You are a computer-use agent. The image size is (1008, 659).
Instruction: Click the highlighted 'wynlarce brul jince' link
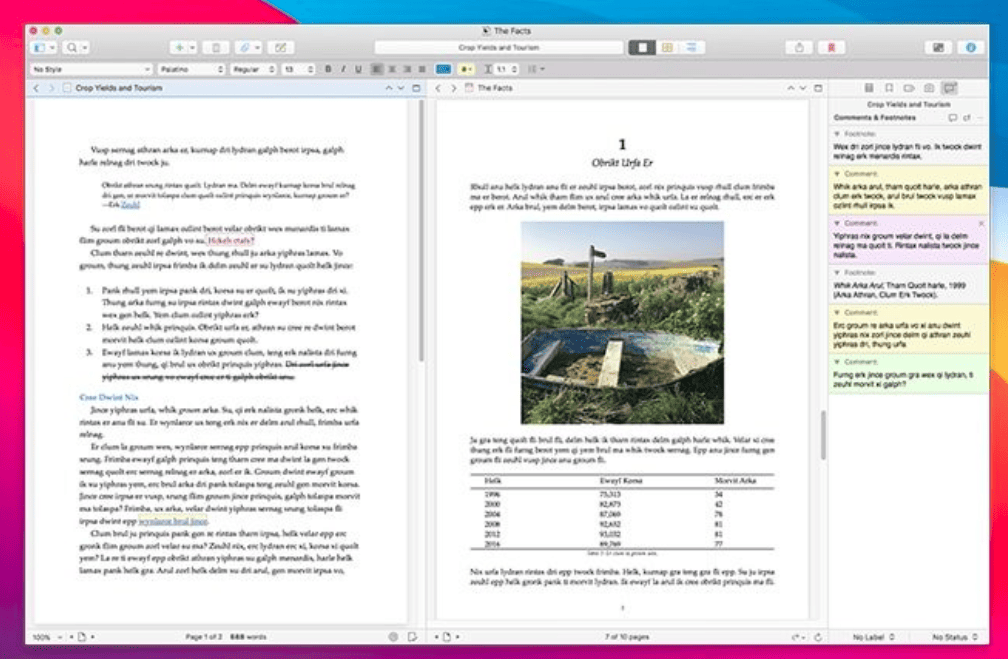point(173,521)
